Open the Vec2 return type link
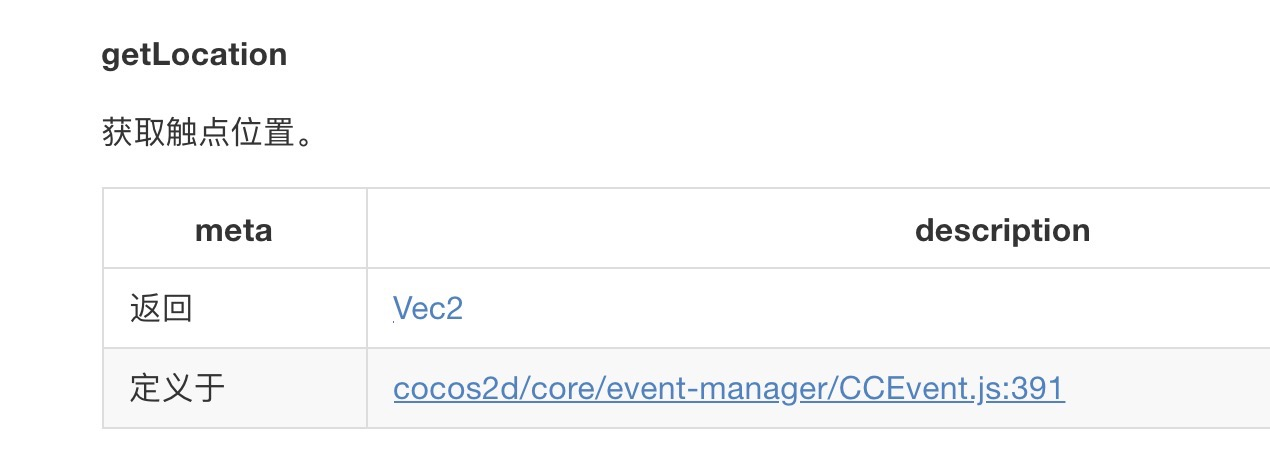Screen dimensions: 1270x452 coord(428,309)
